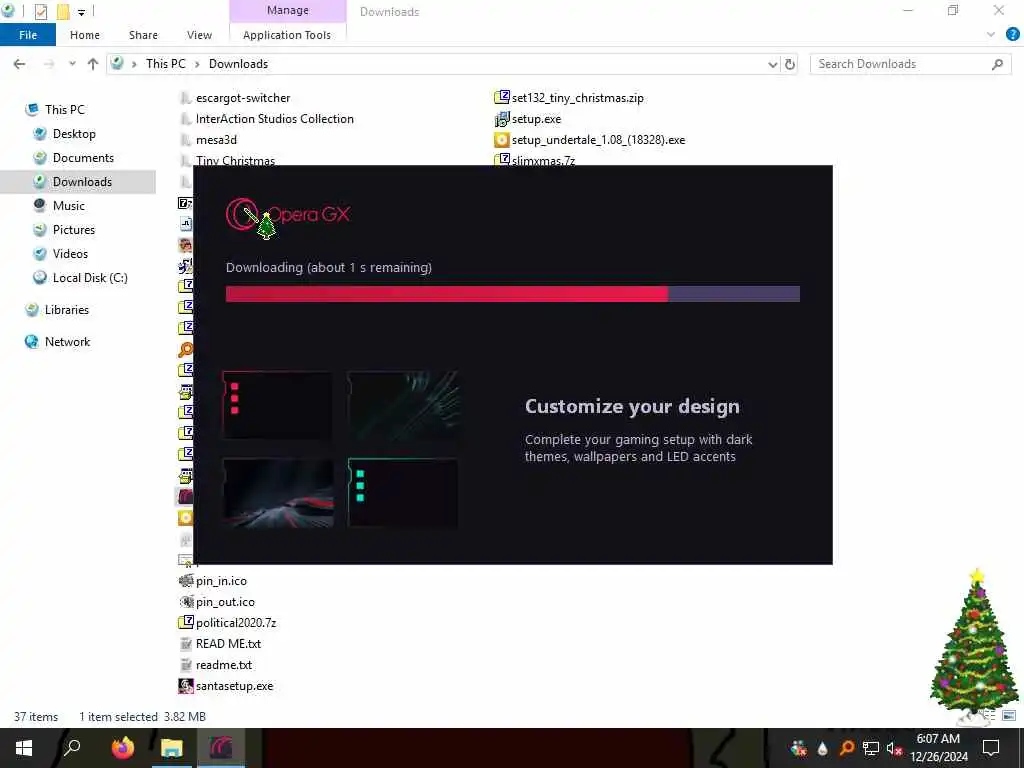The image size is (1024, 768).
Task: Click the muted volume tray icon
Action: [895, 748]
